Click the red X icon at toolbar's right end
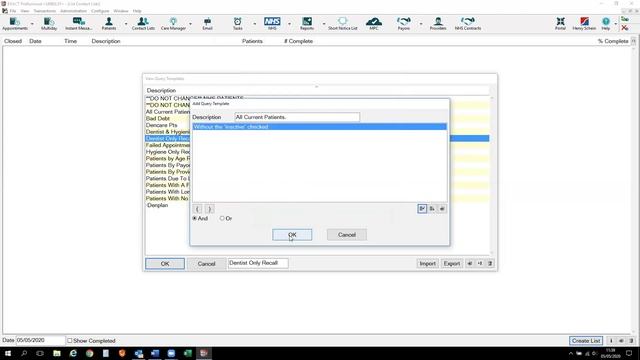 624,28
